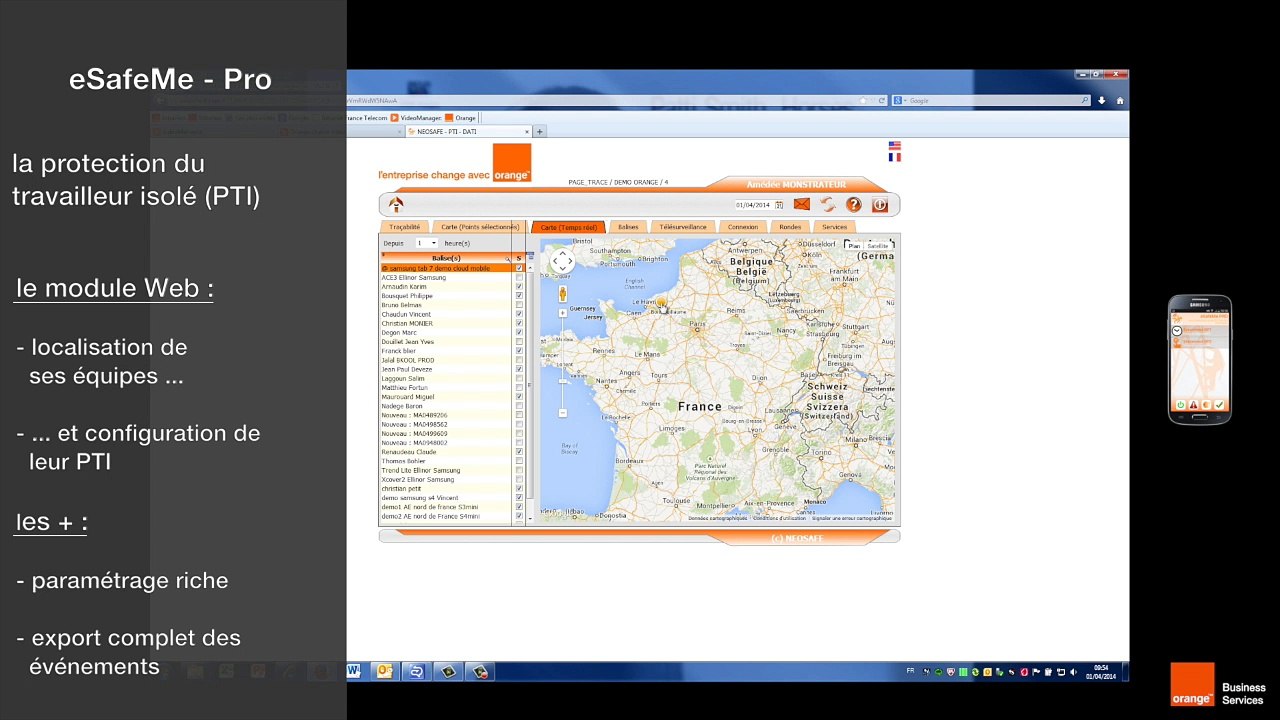This screenshot has height=720, width=1280.
Task: Open the help question mark icon
Action: (x=853, y=204)
